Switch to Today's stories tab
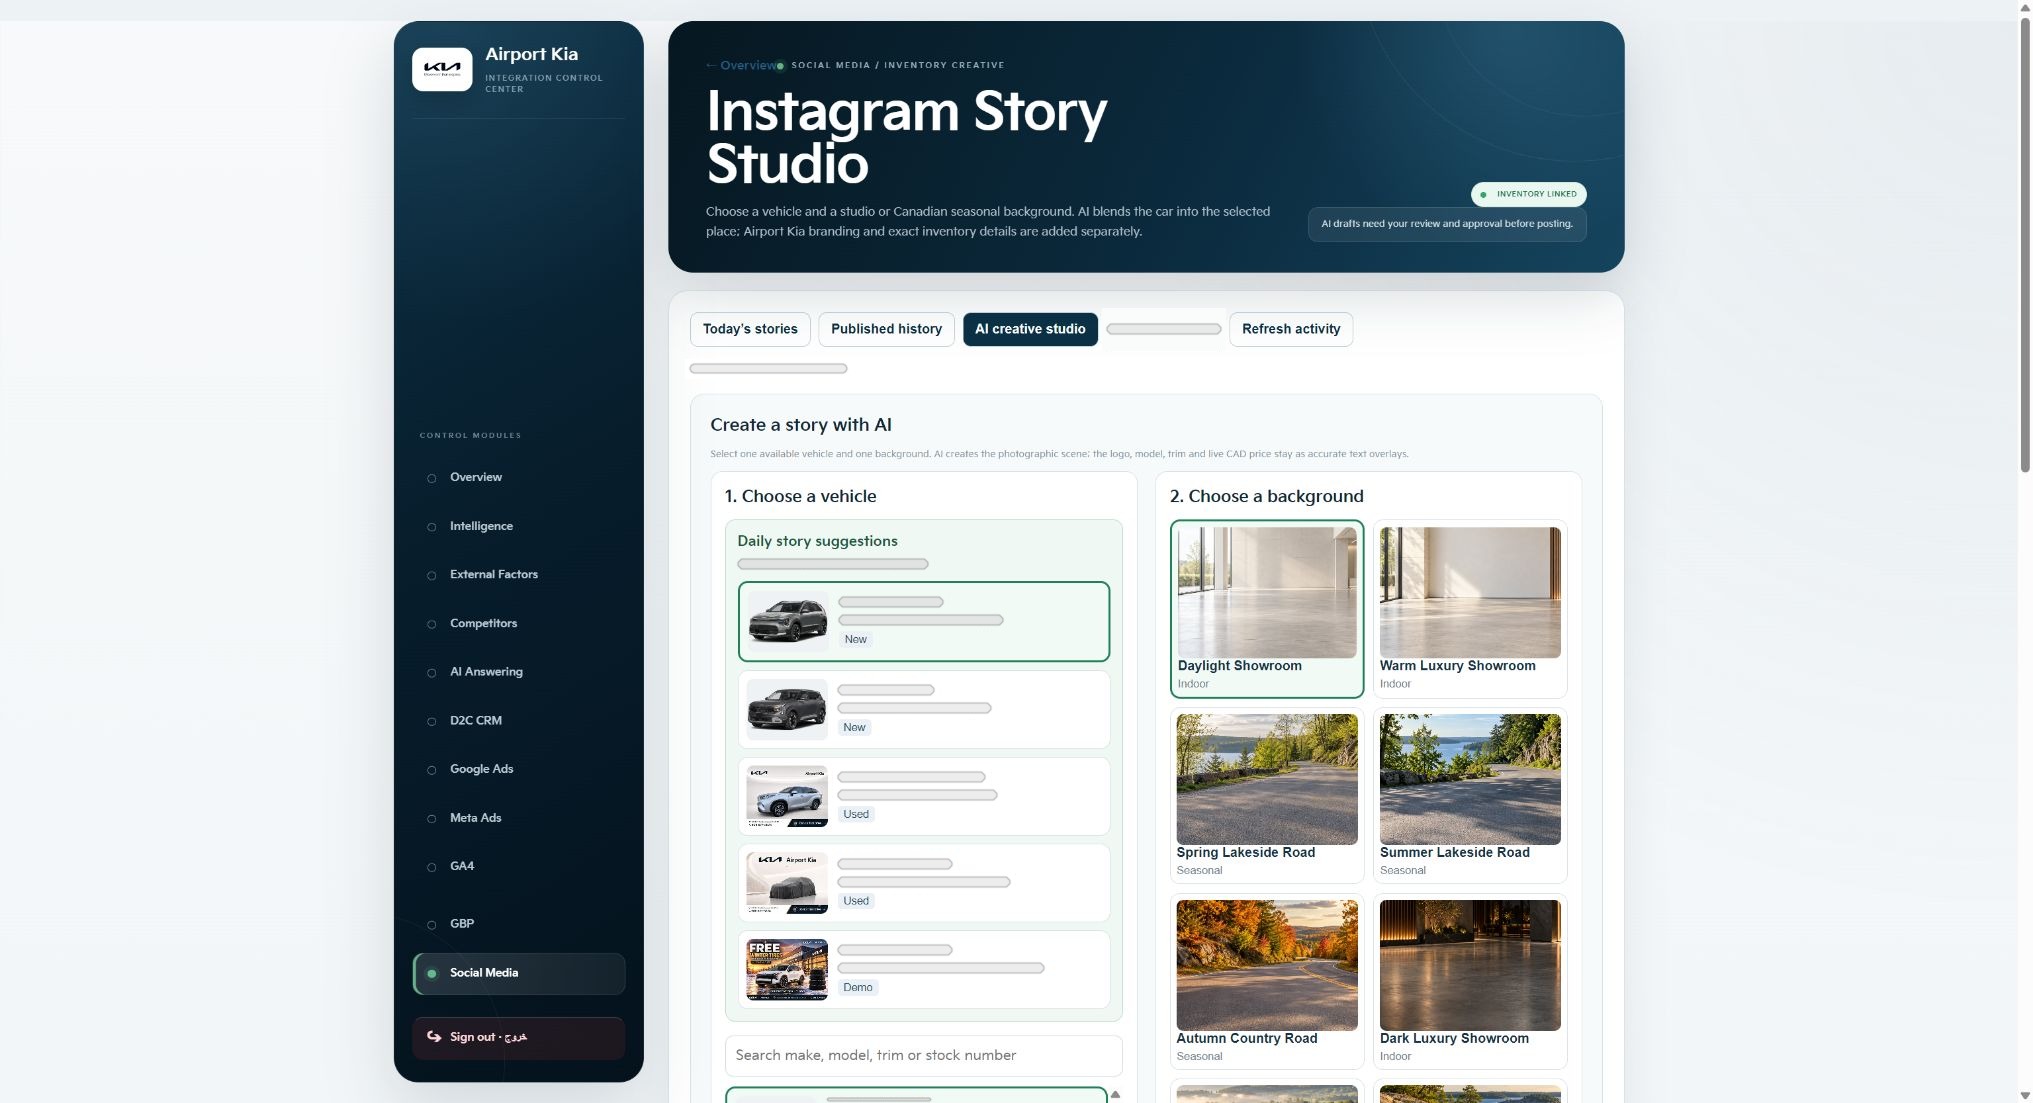 point(750,329)
